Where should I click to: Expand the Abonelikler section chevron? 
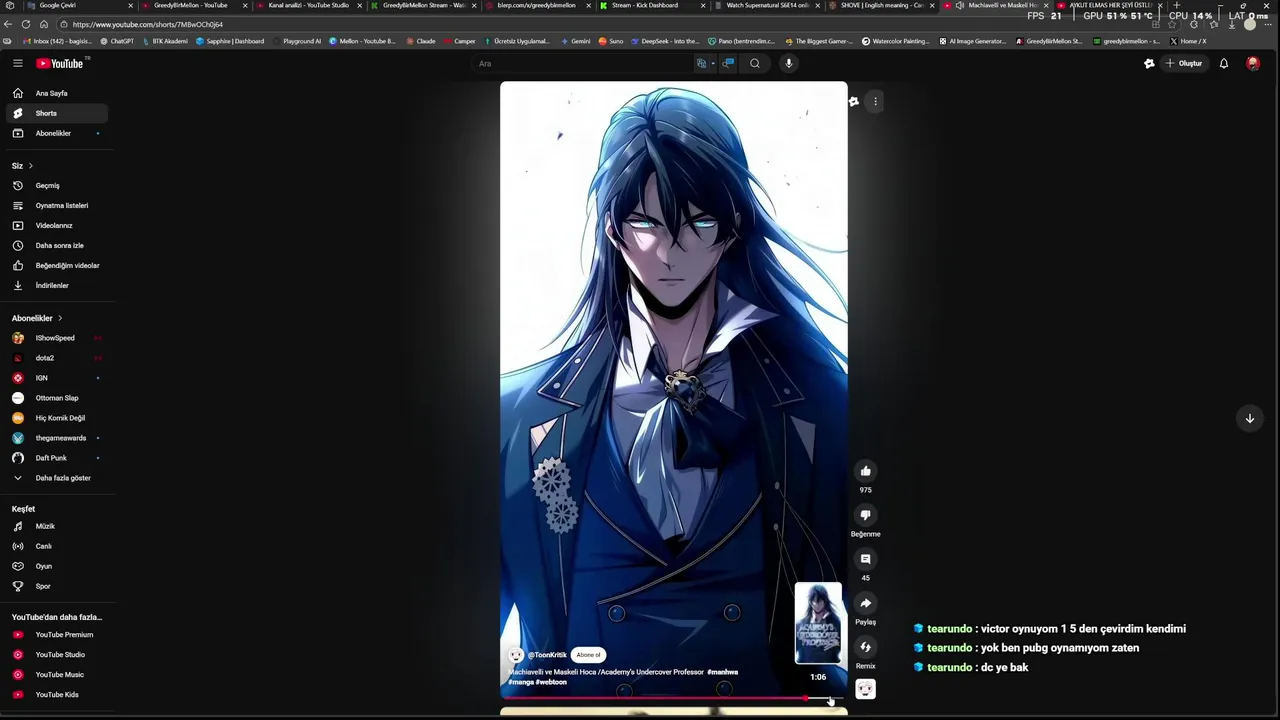60,318
